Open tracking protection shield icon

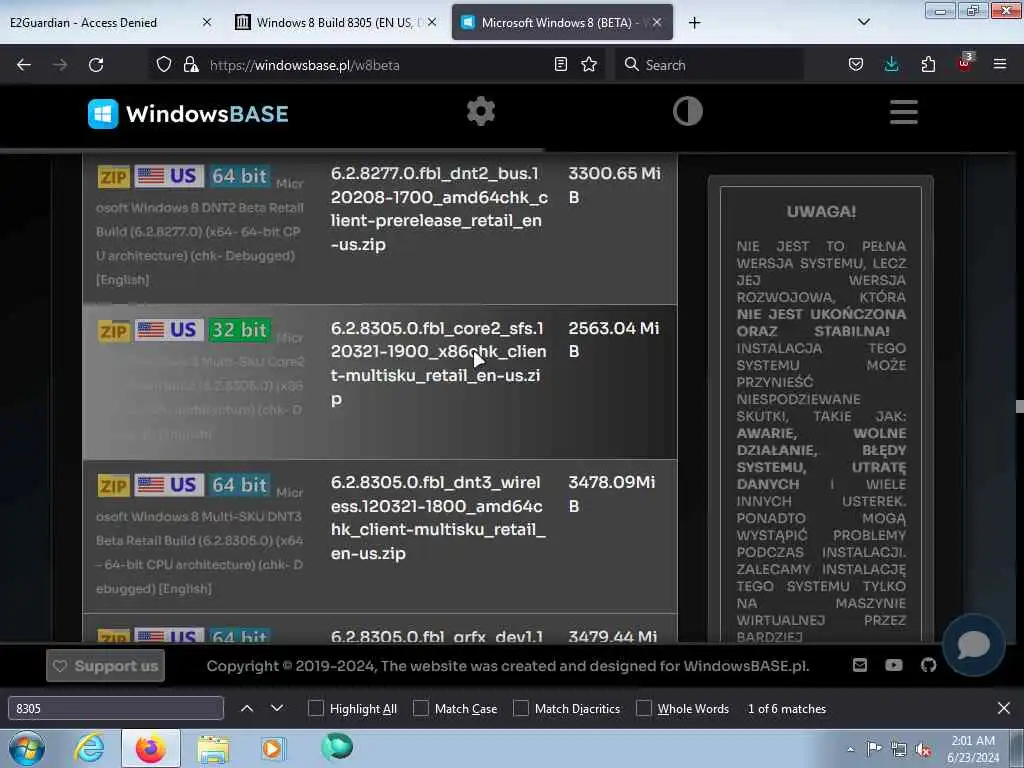tap(164, 65)
